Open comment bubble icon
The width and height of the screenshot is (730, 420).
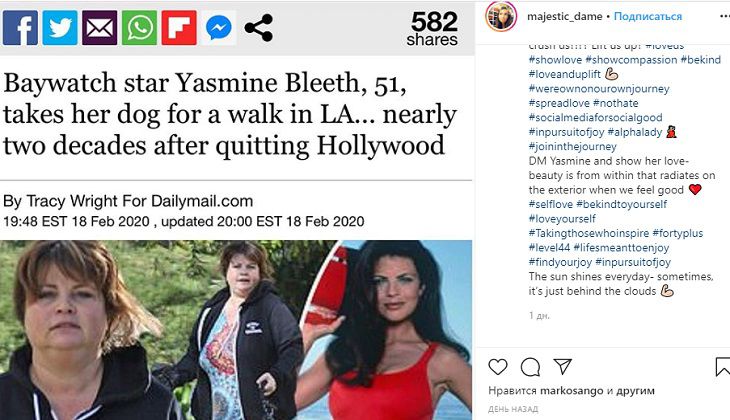pyautogui.click(x=530, y=367)
